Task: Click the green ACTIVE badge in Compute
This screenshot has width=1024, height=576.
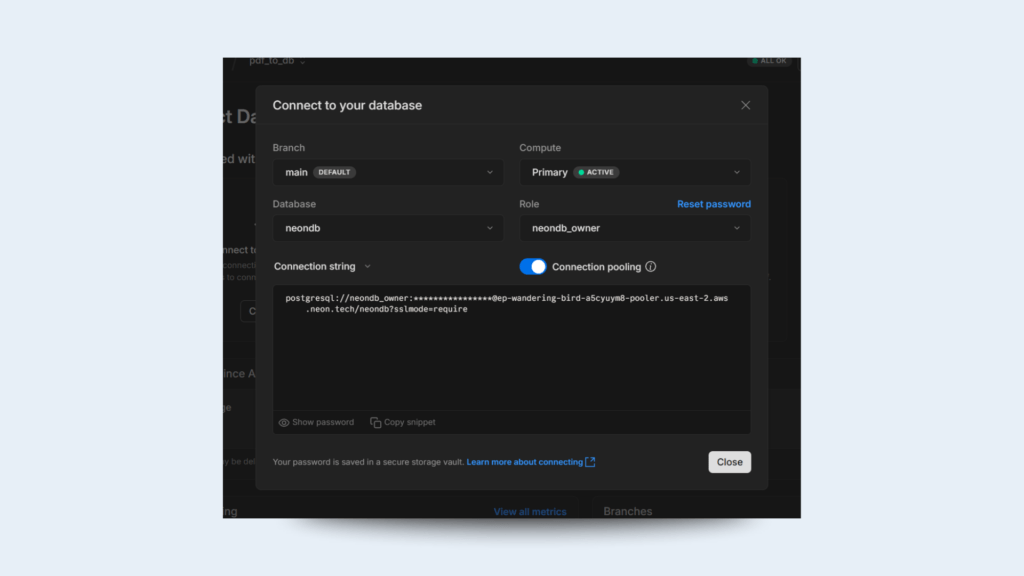Action: click(596, 172)
